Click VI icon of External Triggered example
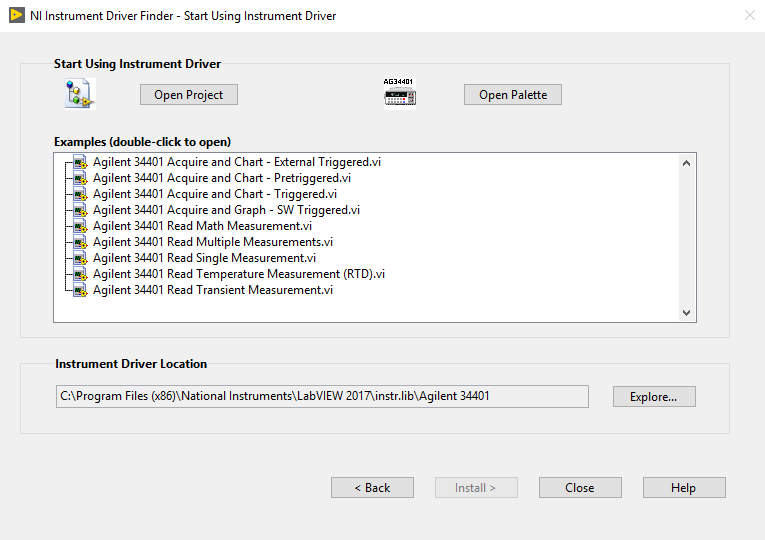Image resolution: width=765 pixels, height=540 pixels. coord(81,162)
